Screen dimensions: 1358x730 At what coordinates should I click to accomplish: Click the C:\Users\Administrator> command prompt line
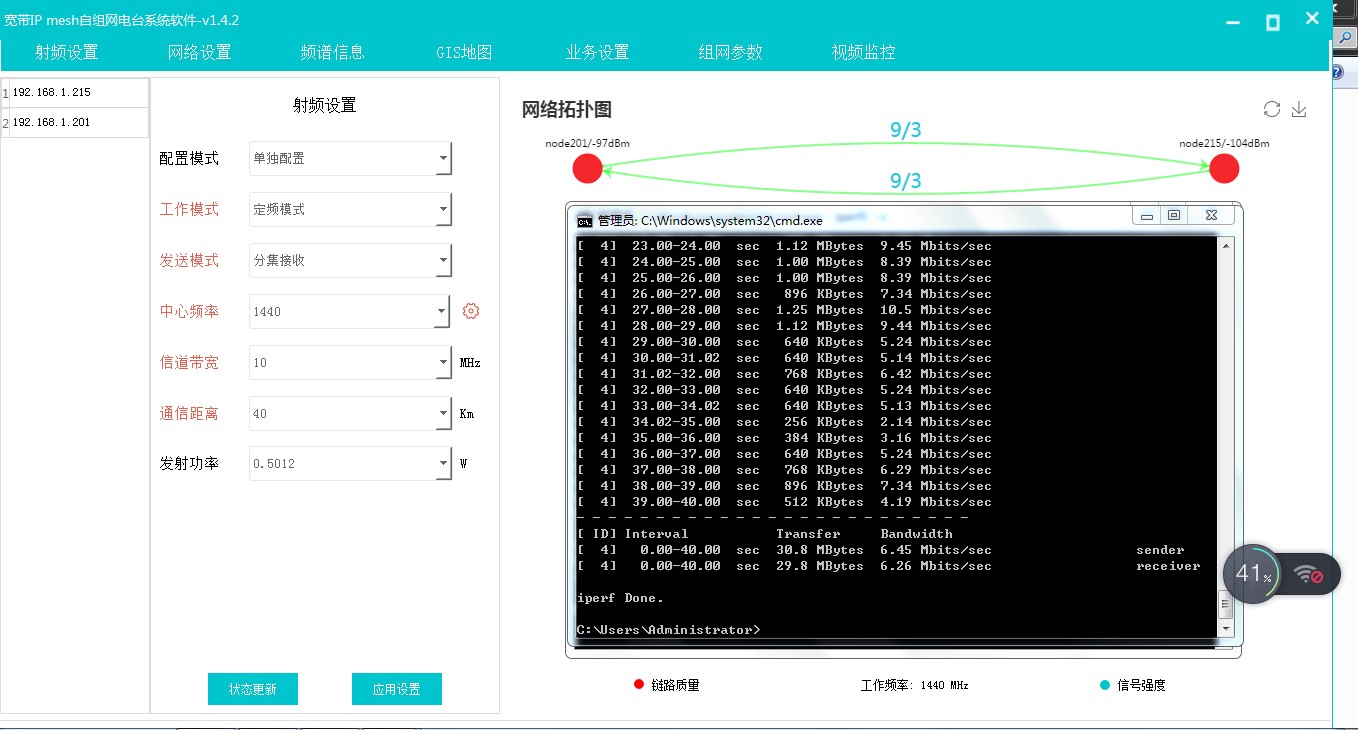669,630
